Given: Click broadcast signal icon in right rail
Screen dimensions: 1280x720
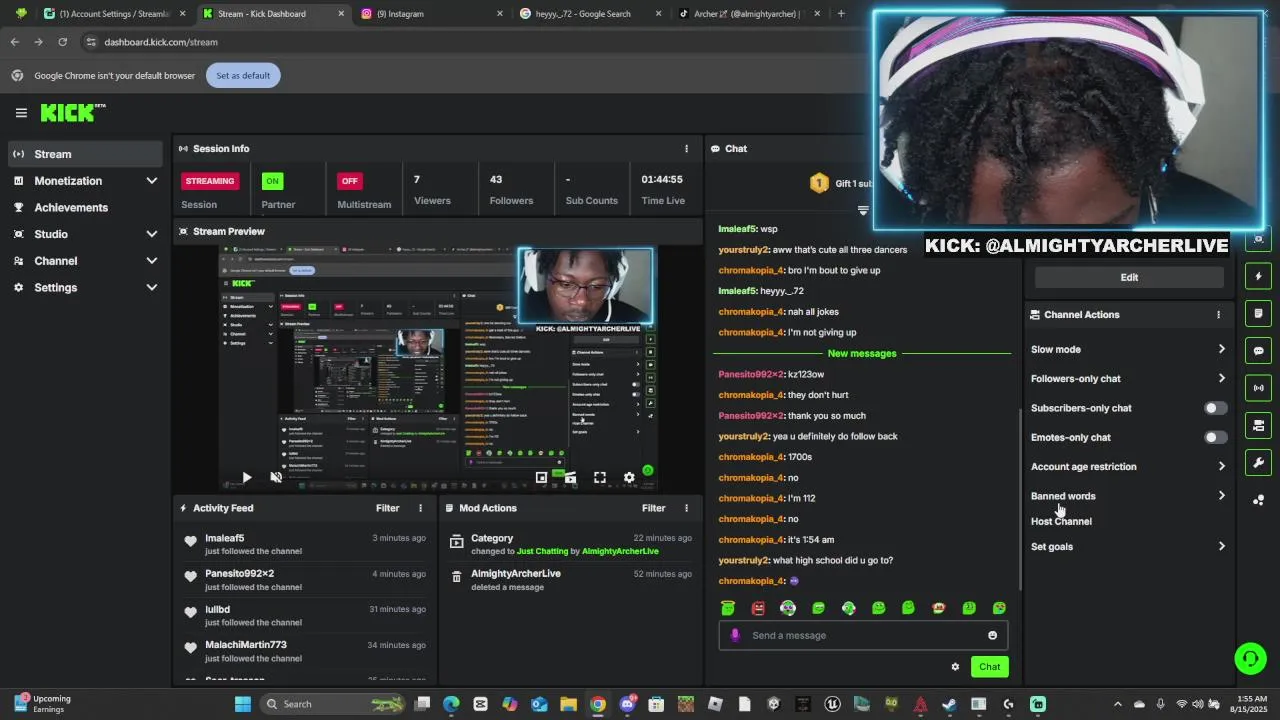Looking at the screenshot, I should (1258, 388).
